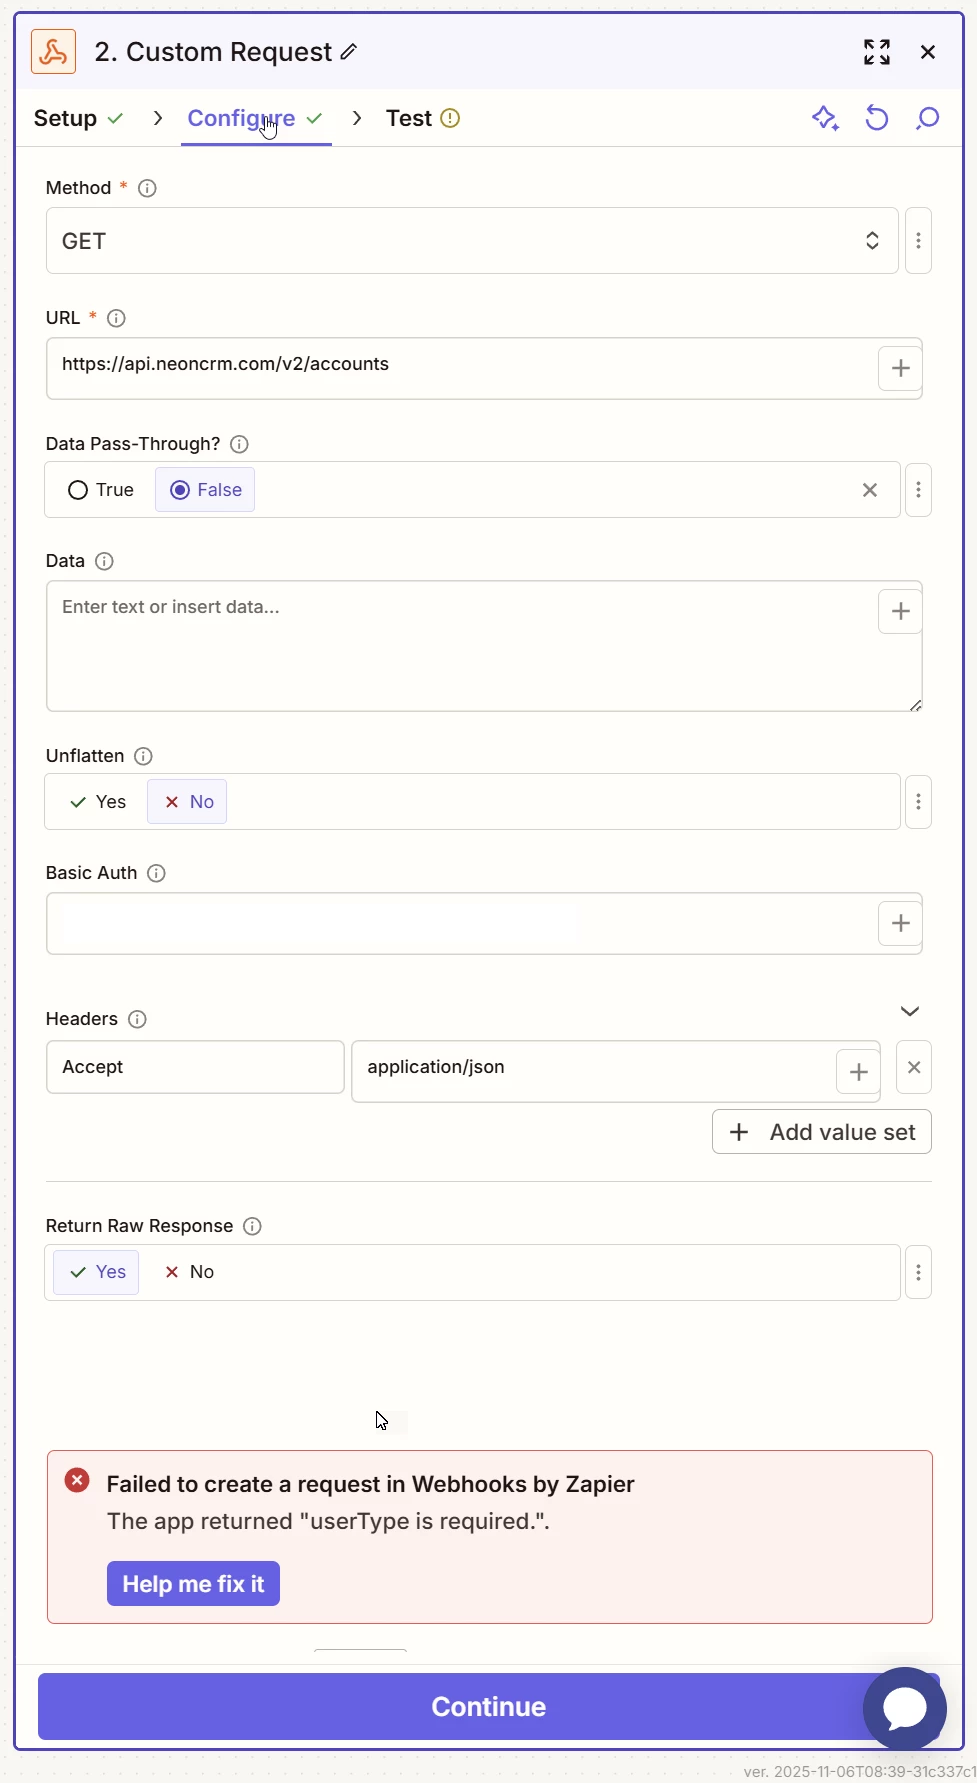Click the Continue button
The height and width of the screenshot is (1783, 977).
pyautogui.click(x=488, y=1707)
